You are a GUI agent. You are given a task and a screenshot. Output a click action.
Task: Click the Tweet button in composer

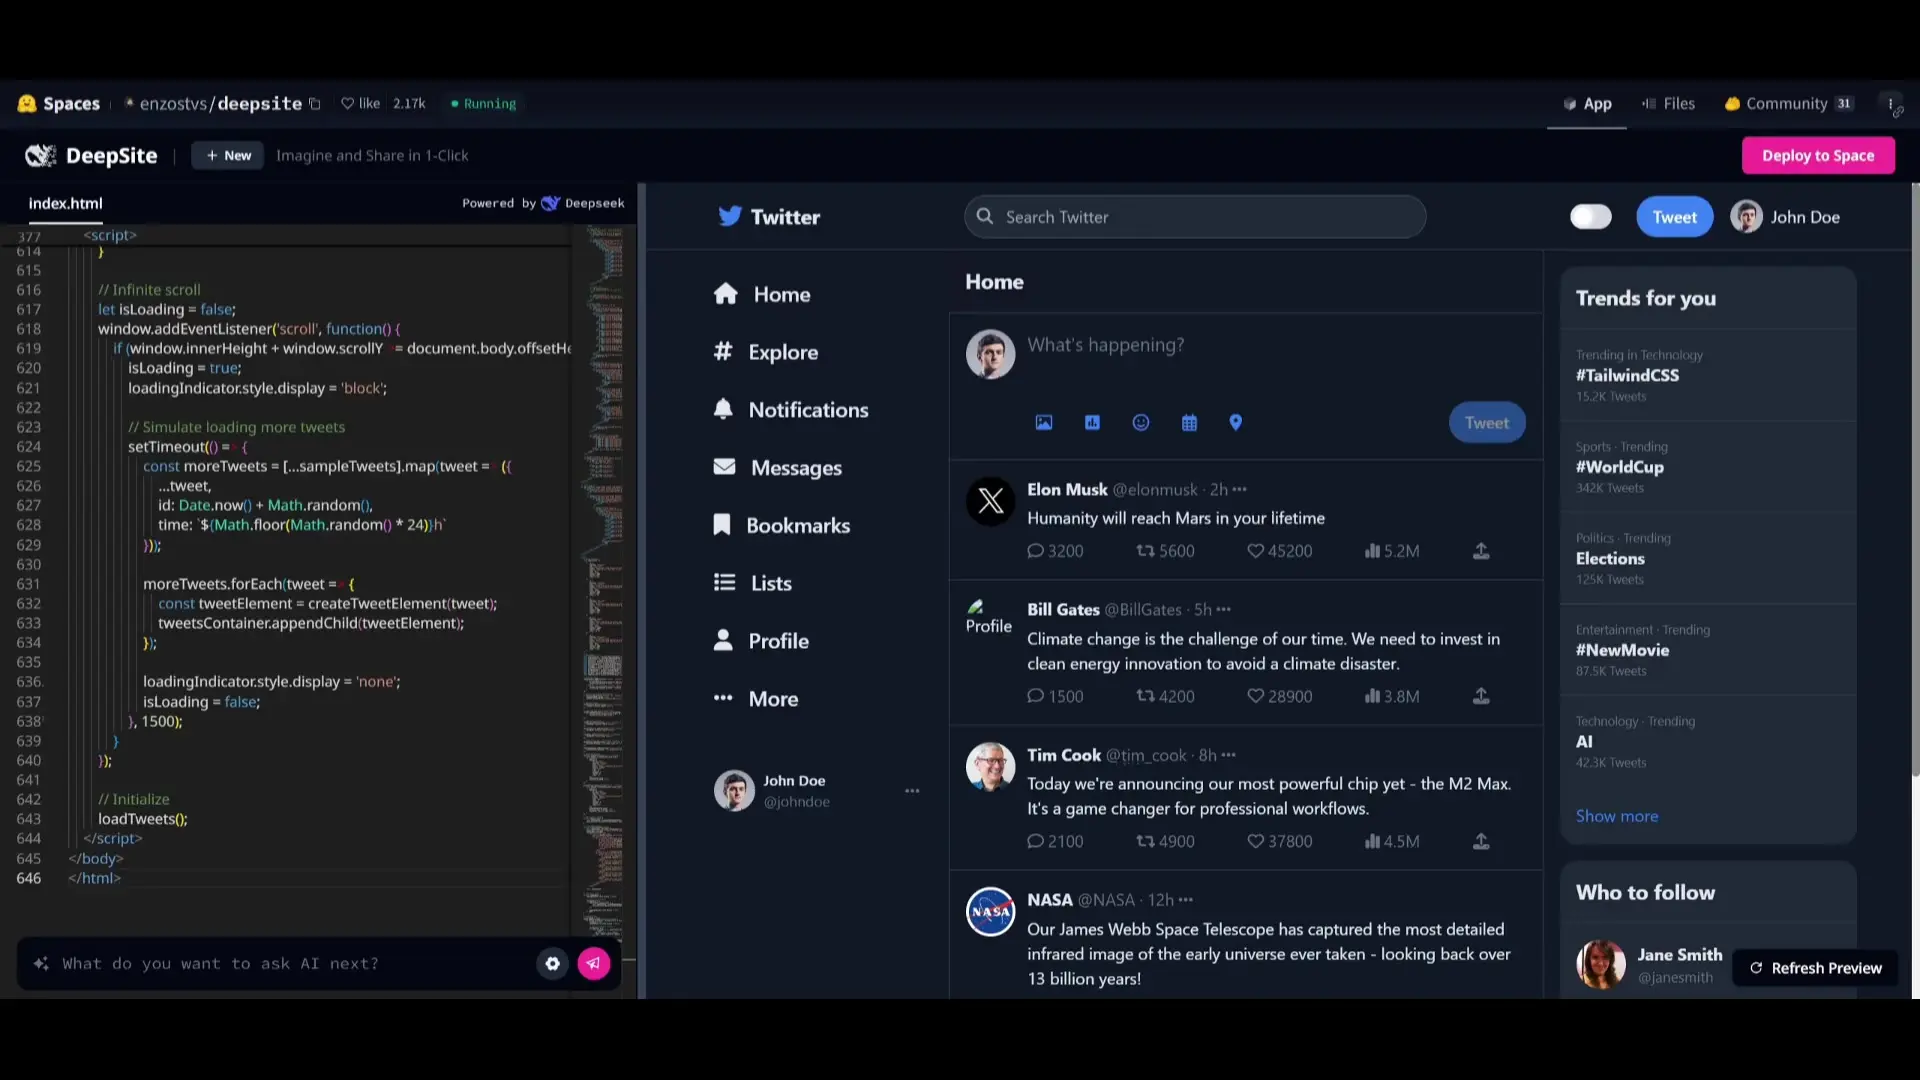coord(1487,423)
